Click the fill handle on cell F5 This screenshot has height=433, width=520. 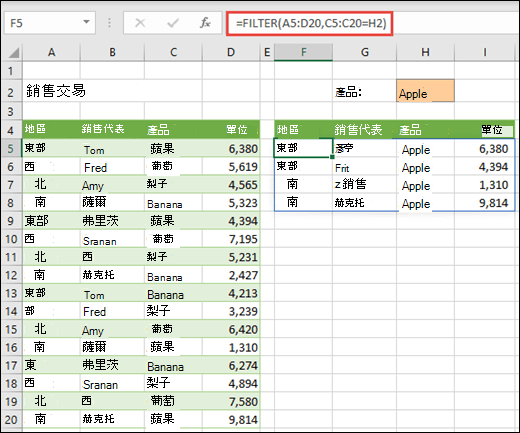tap(332, 157)
